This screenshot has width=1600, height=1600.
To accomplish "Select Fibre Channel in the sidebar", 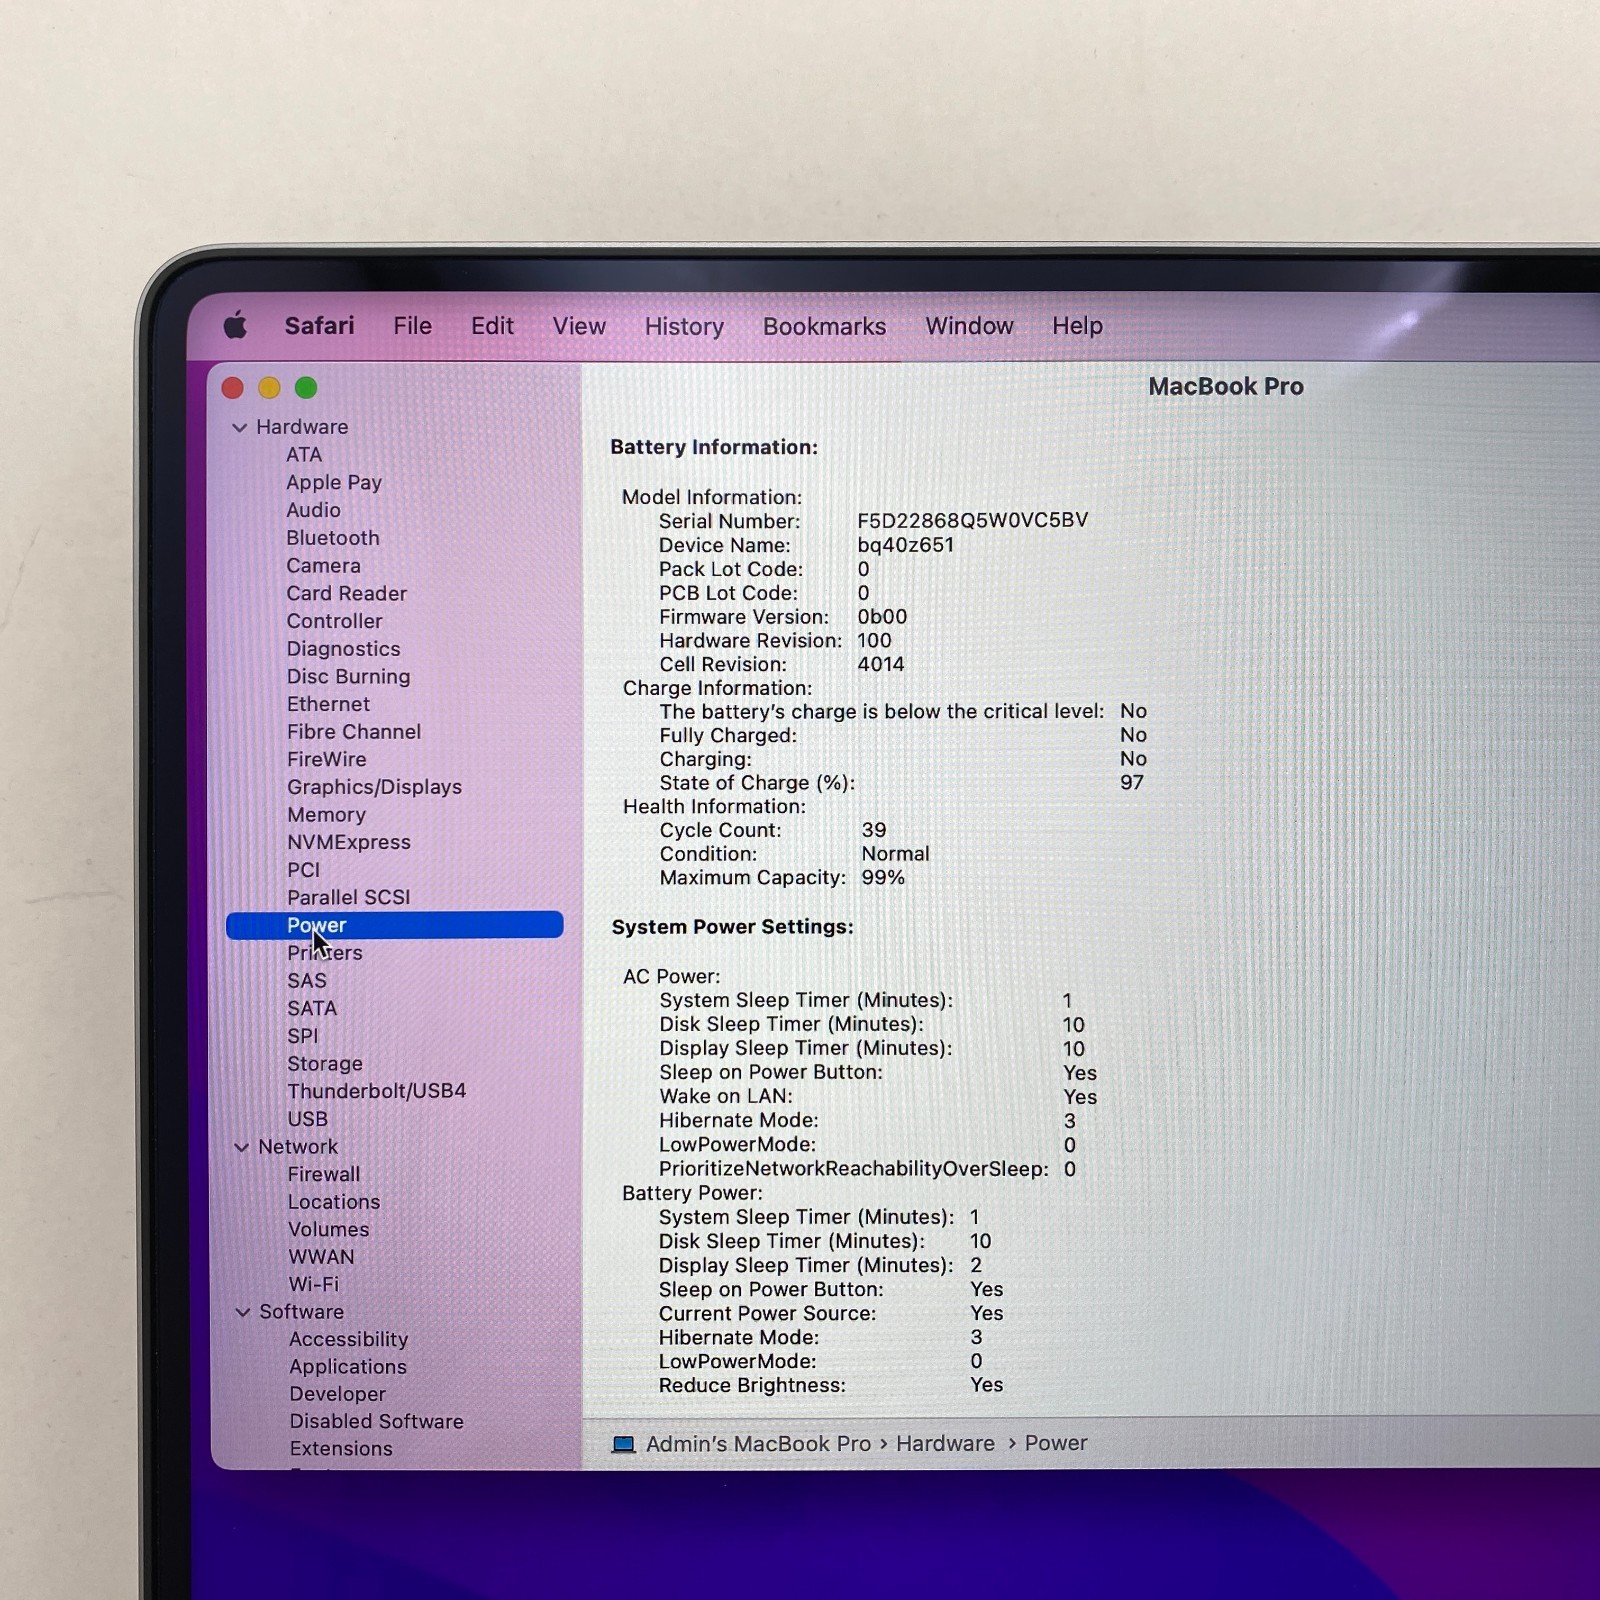I will [x=354, y=732].
